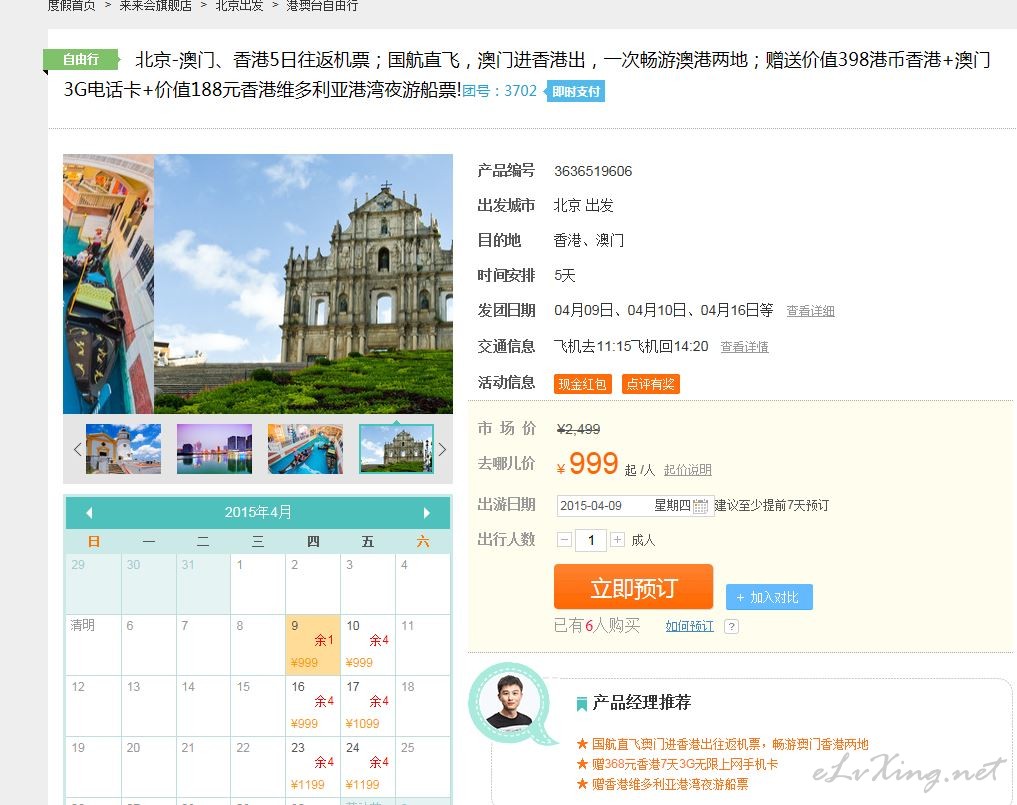Open the 起价说明 price explanation link
The height and width of the screenshot is (805, 1017).
(687, 470)
